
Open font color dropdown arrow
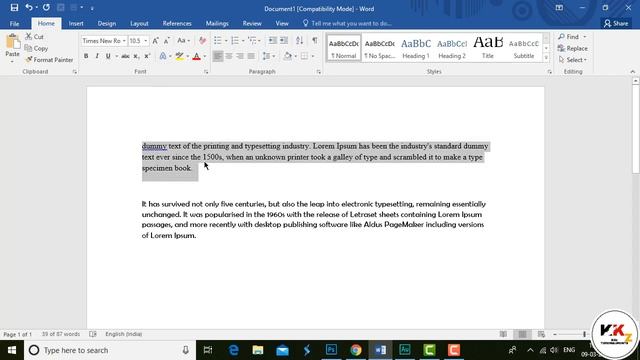tap(204, 56)
